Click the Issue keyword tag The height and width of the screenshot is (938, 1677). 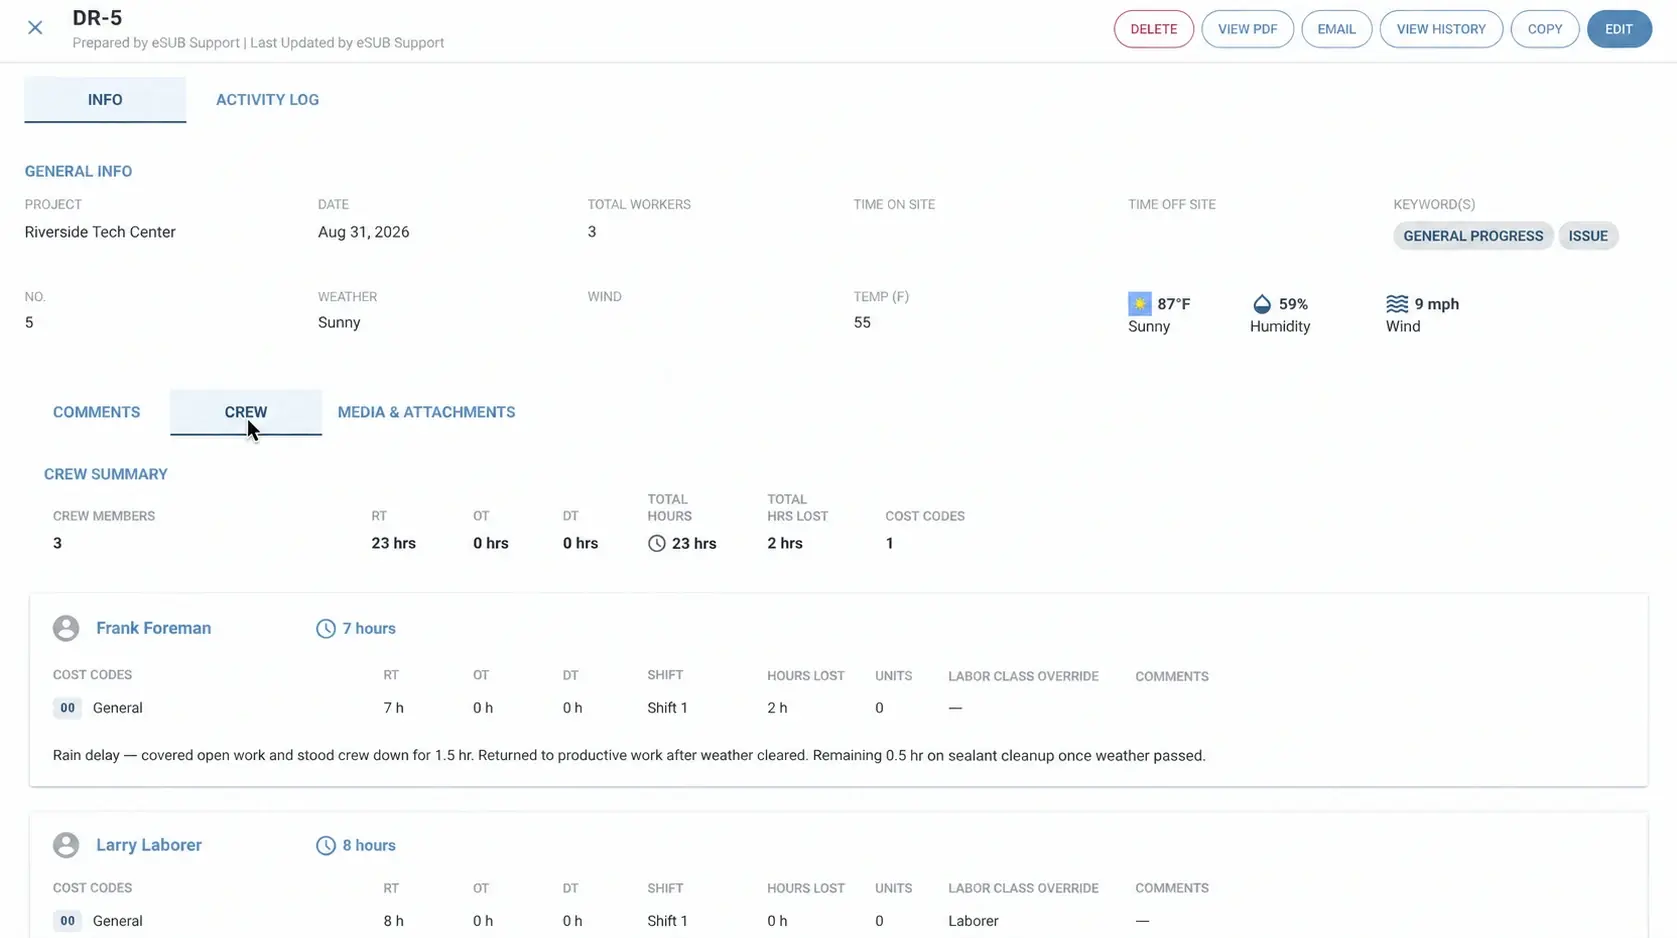(x=1588, y=236)
